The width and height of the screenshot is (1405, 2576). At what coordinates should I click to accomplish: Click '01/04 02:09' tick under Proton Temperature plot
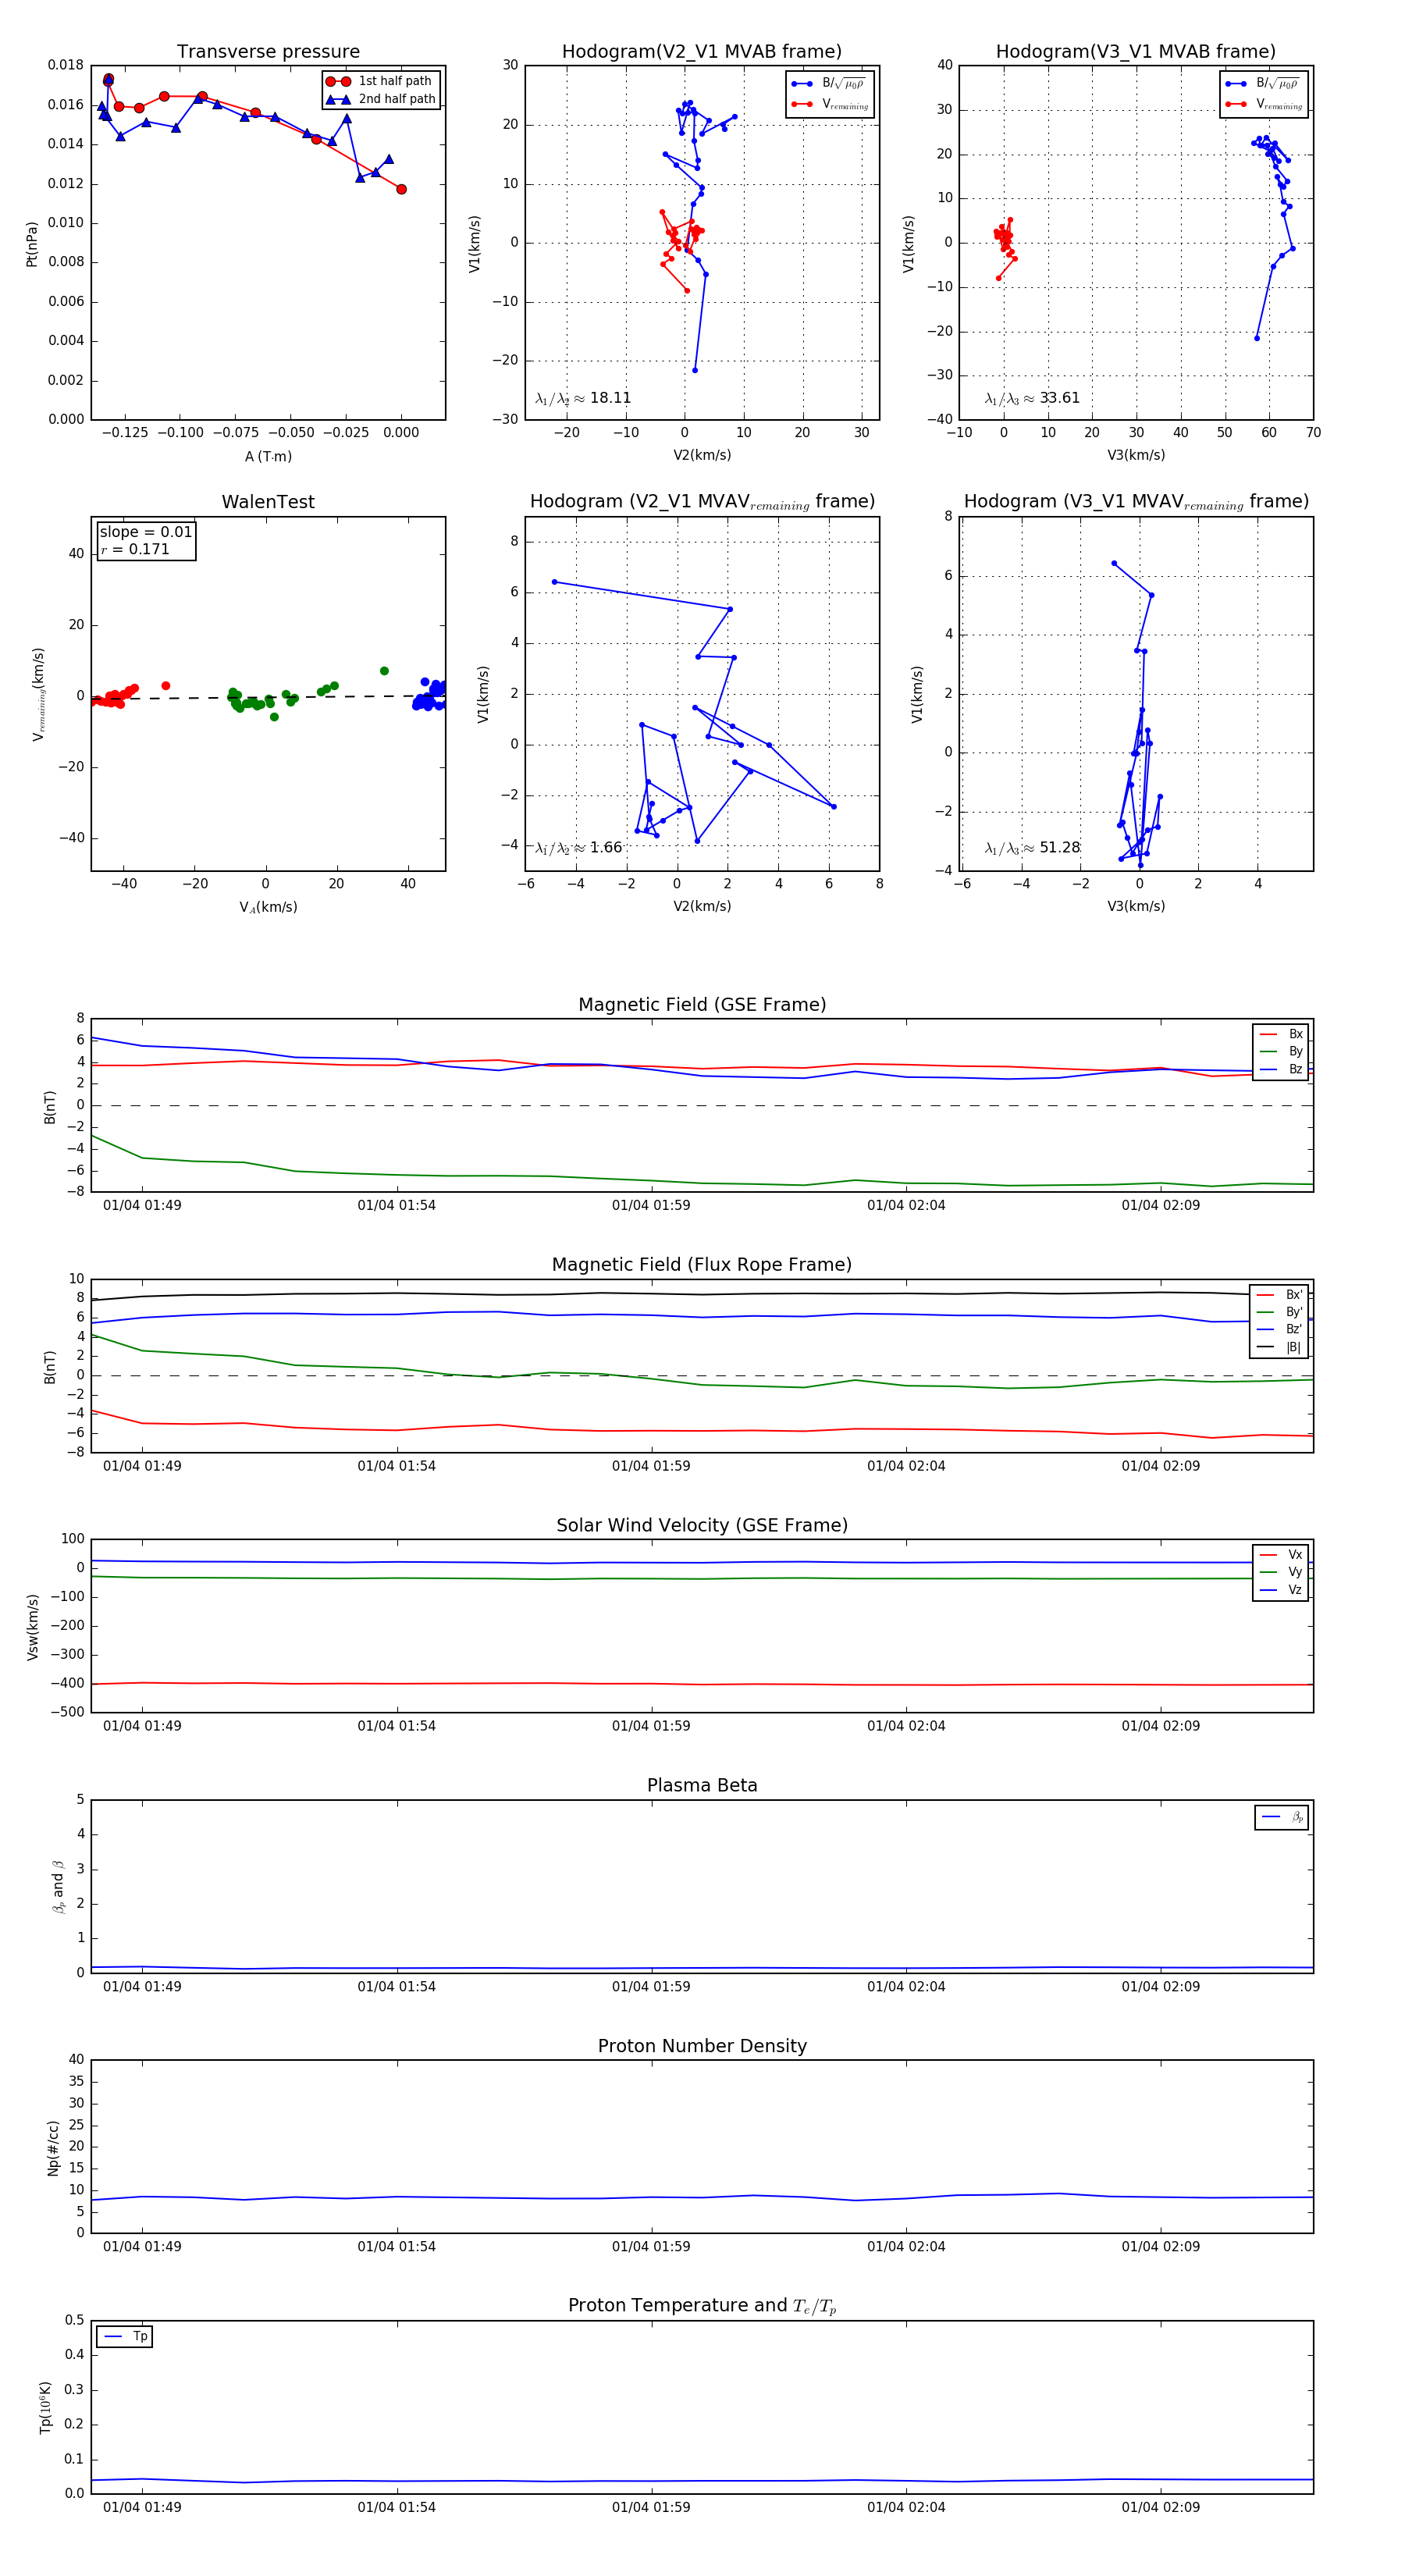[1160, 2508]
